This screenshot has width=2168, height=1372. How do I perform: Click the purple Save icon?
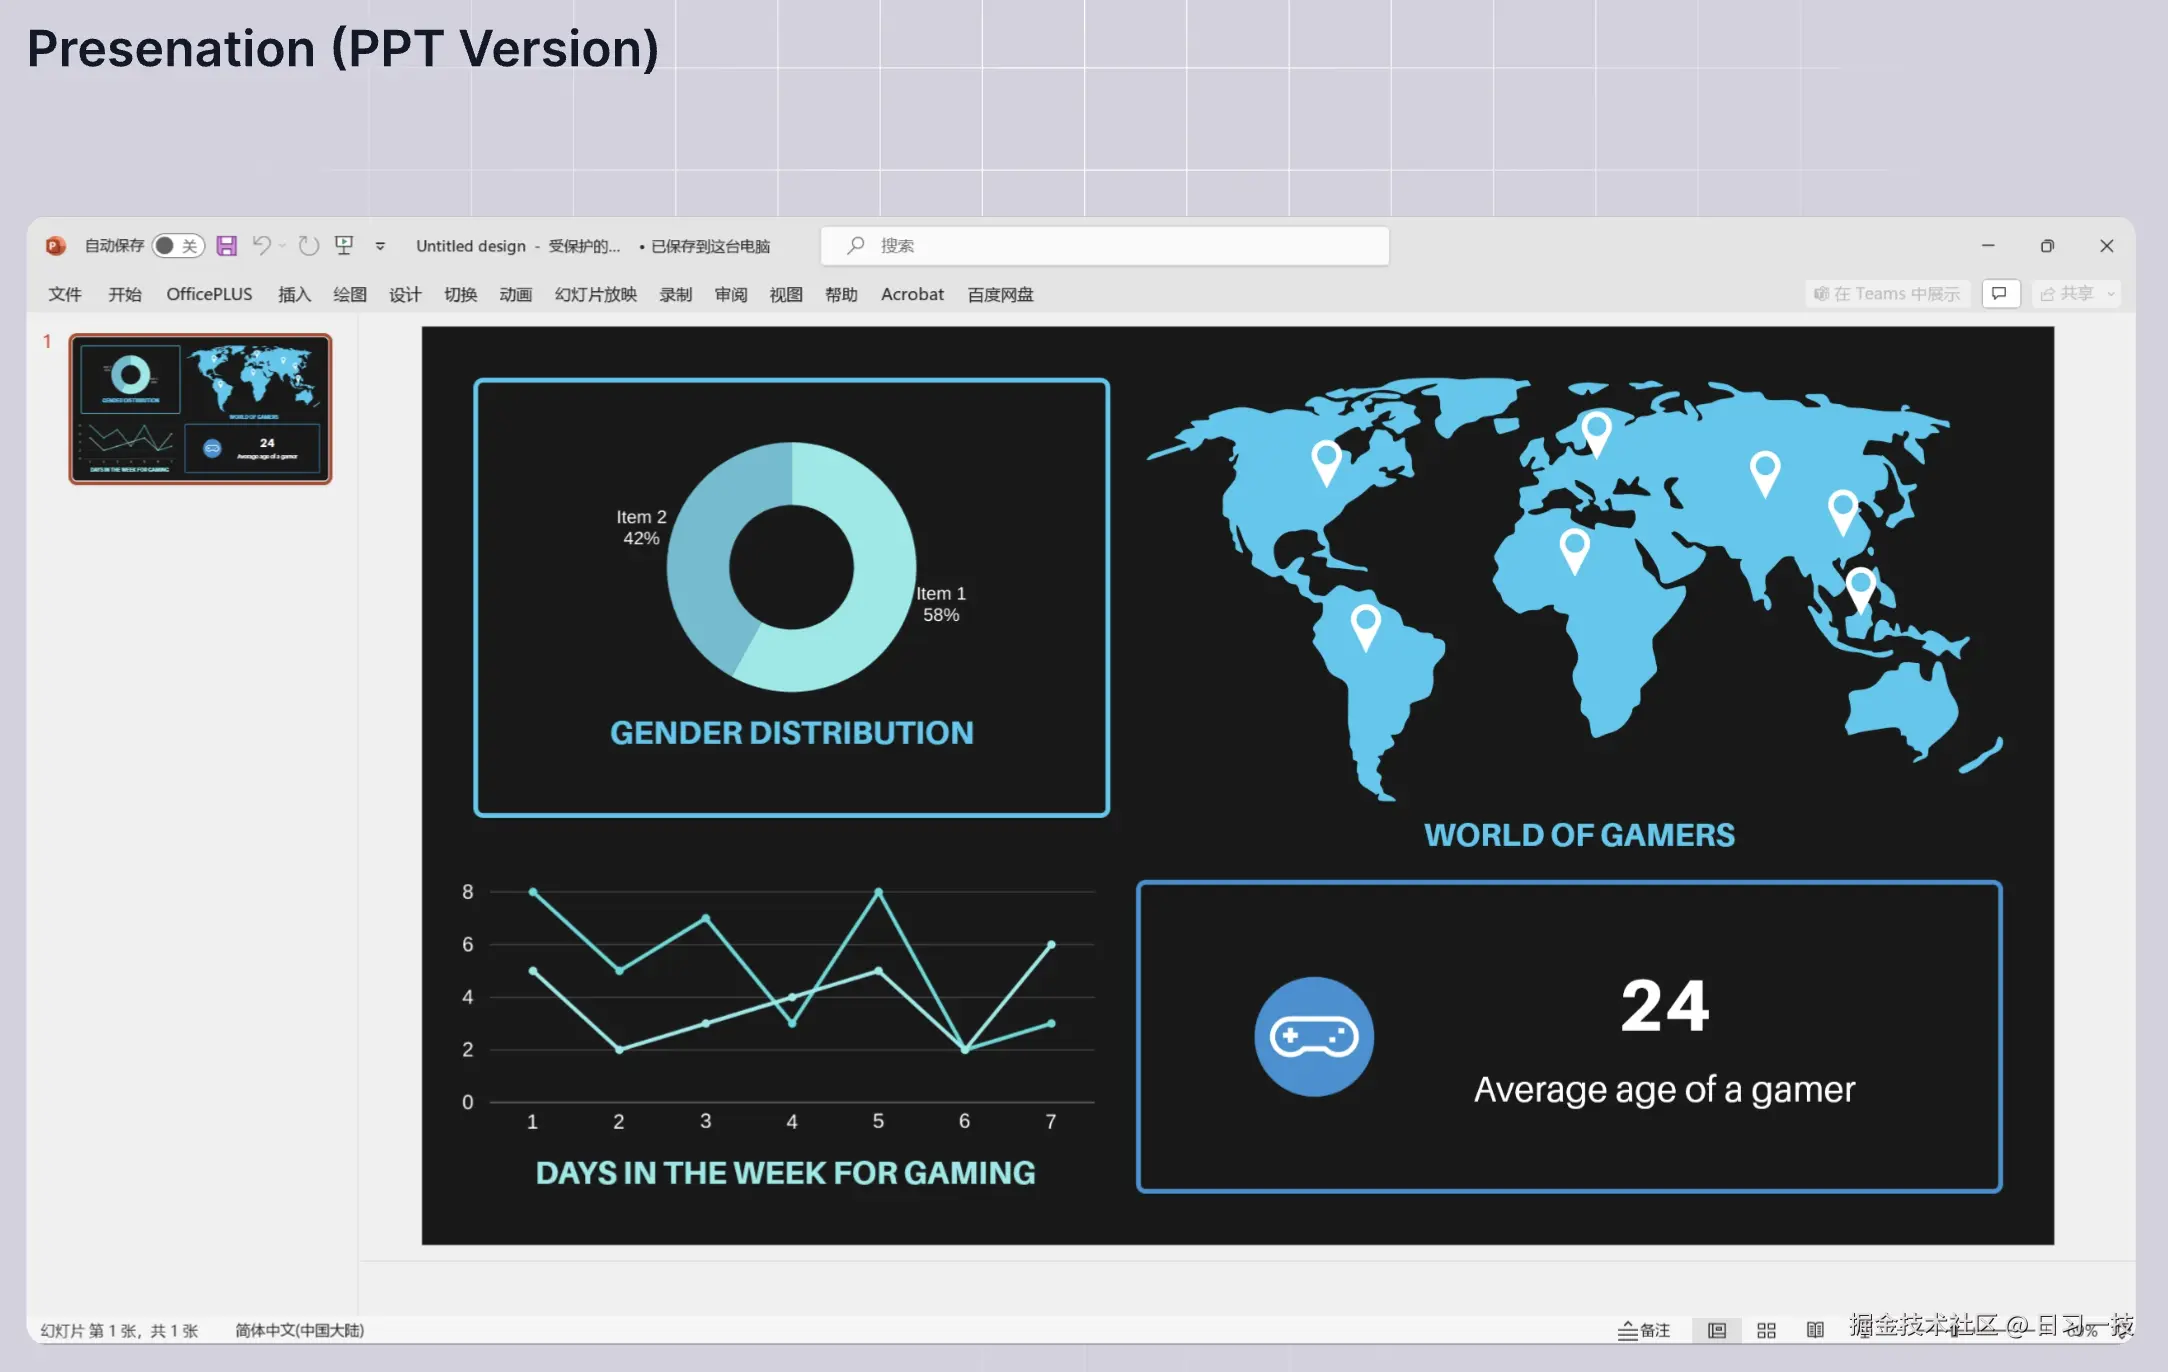[x=227, y=246]
